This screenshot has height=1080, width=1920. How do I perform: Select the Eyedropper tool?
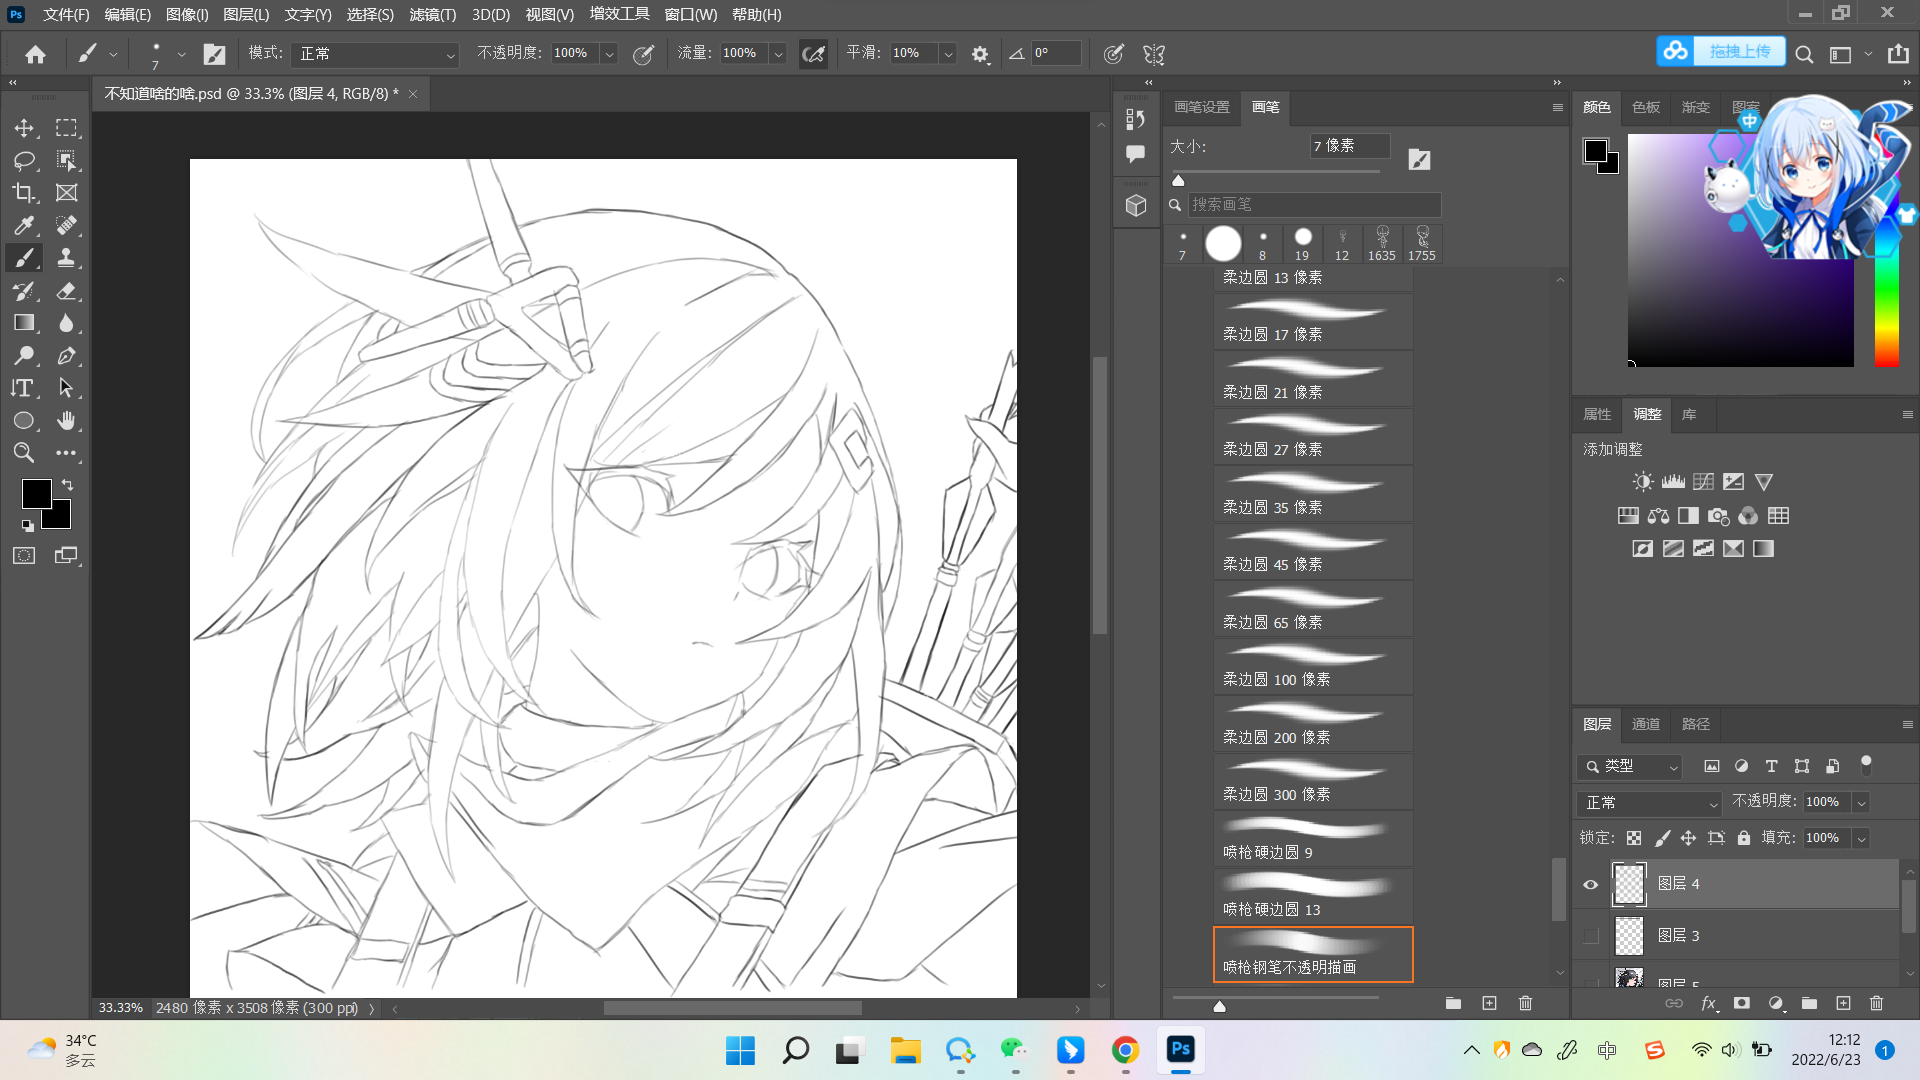click(x=24, y=225)
